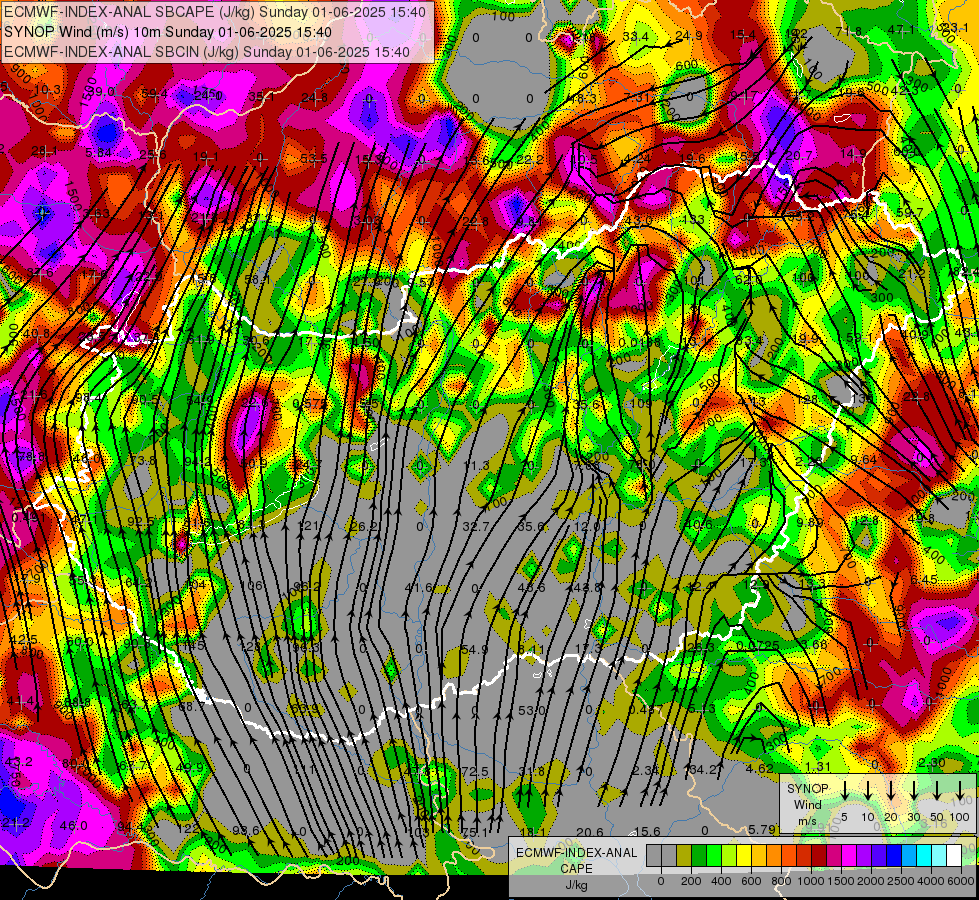
Task: Click the map value 32.7
Action: pyautogui.click(x=476, y=527)
